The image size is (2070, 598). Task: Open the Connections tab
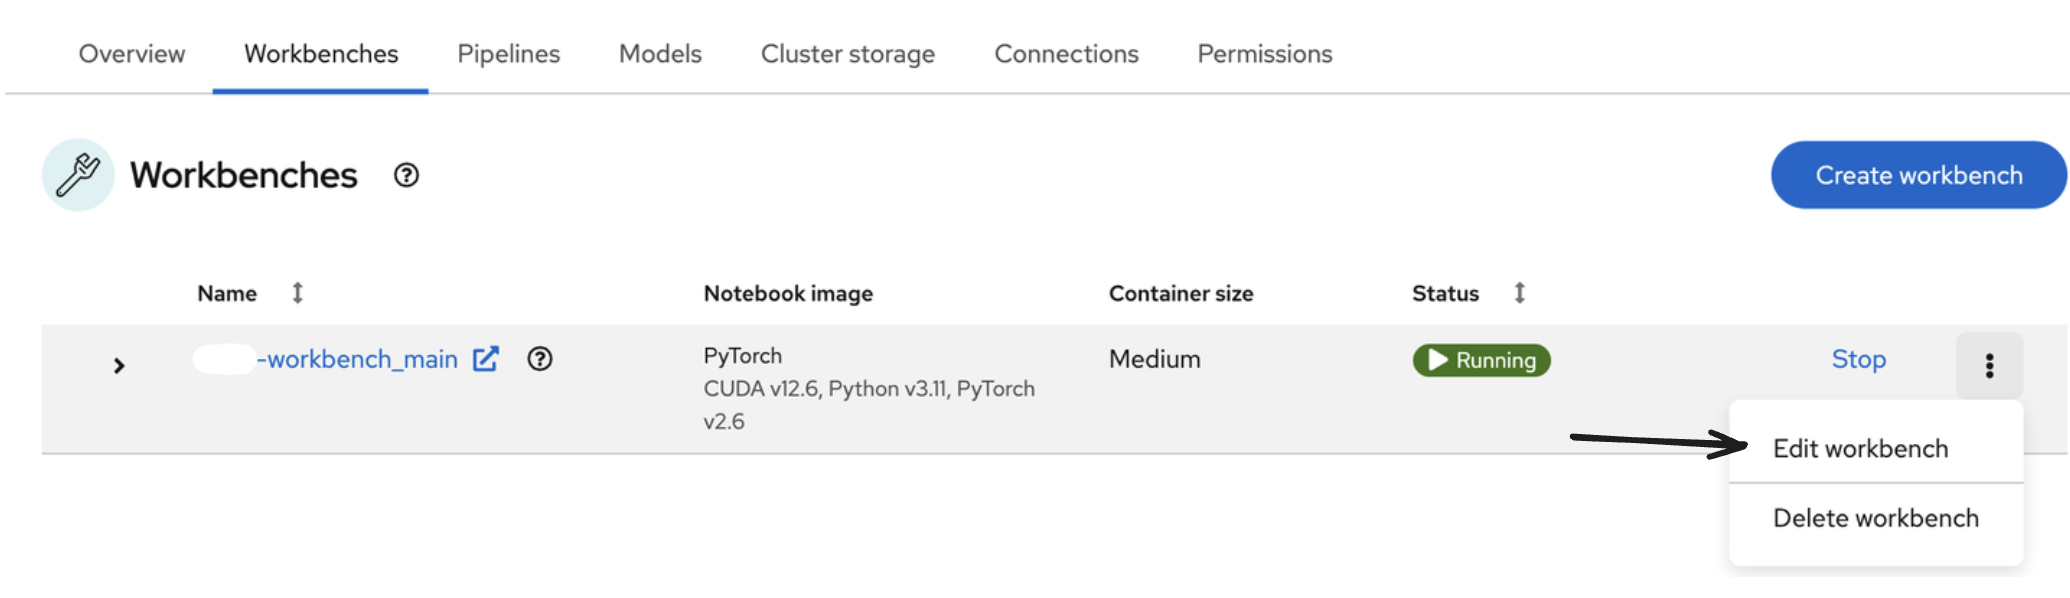(x=1066, y=54)
